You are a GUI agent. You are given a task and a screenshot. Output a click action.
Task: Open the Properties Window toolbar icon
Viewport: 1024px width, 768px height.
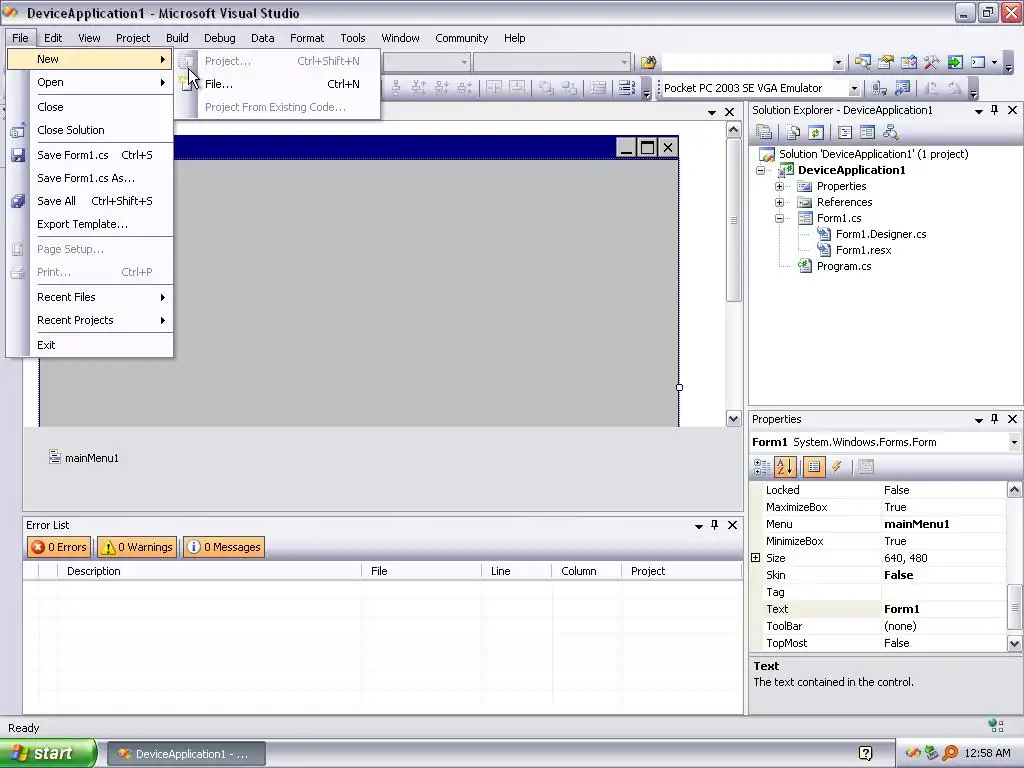(886, 62)
